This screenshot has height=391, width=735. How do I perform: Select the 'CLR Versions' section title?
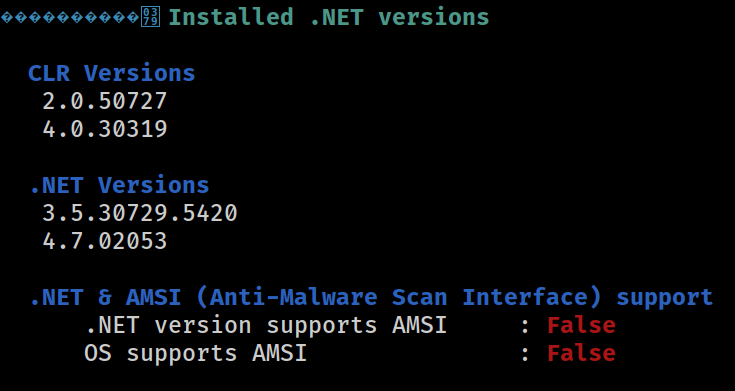click(112, 73)
